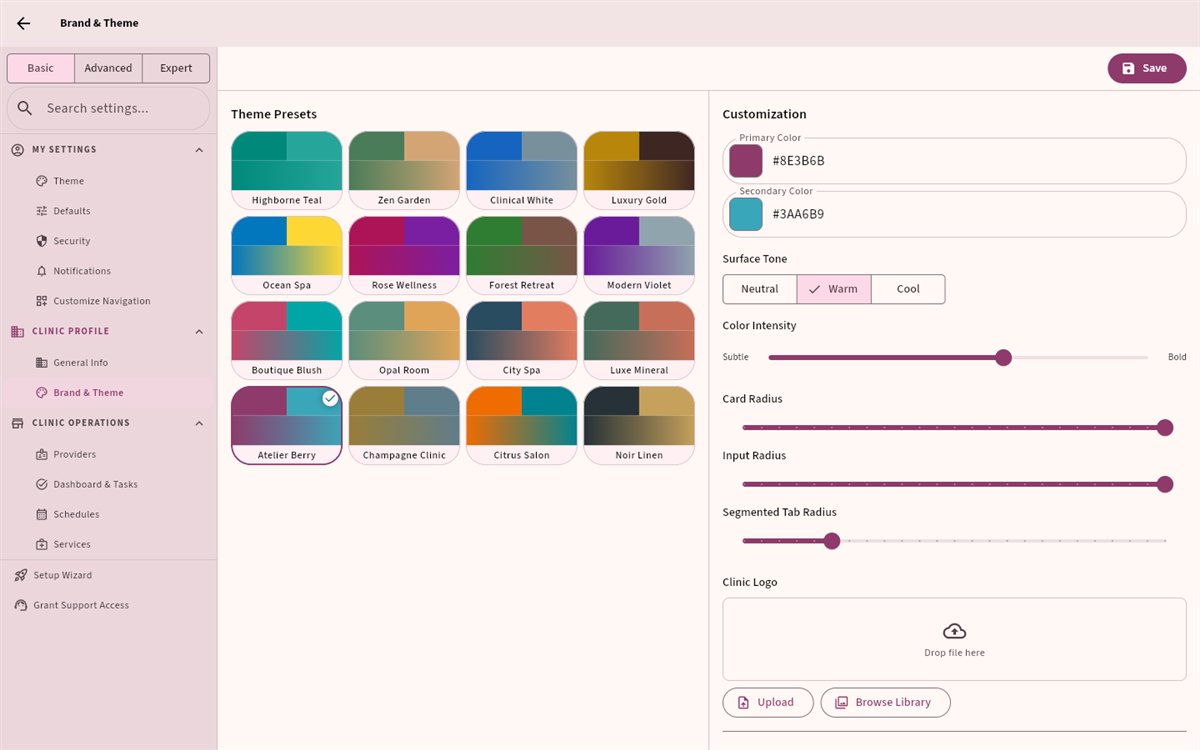Open Schedules page
The image size is (1200, 750).
(x=108, y=514)
